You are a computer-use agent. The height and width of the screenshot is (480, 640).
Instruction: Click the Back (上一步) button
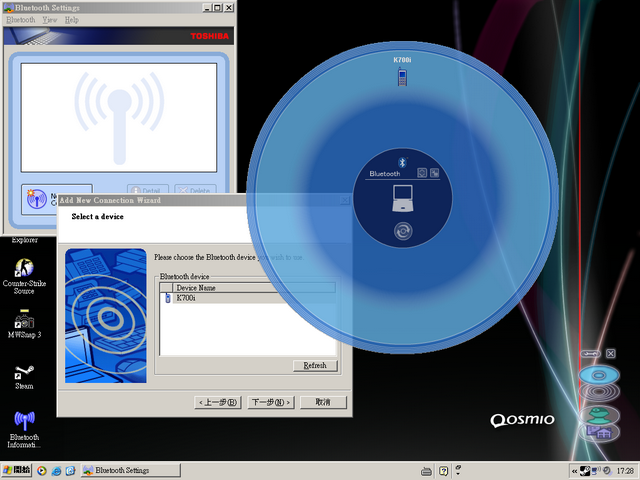click(218, 402)
